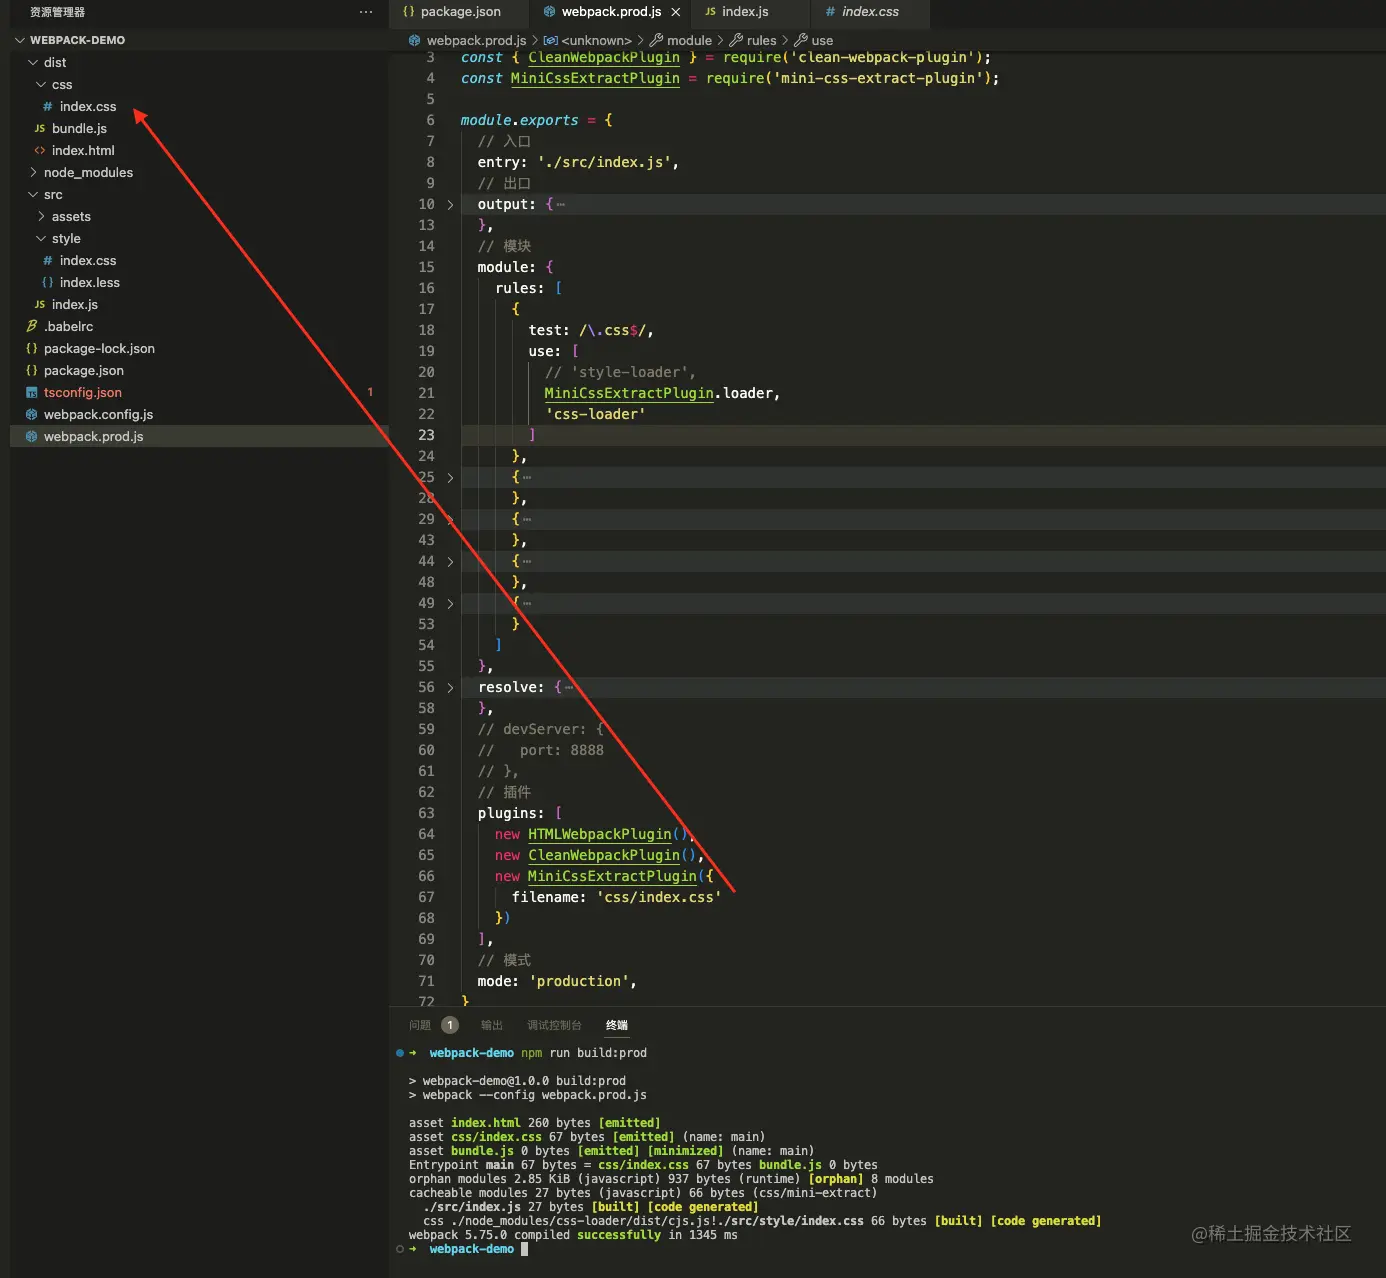1386x1278 pixels.
Task: Click braces icon beside package-lock.json
Action: (32, 348)
